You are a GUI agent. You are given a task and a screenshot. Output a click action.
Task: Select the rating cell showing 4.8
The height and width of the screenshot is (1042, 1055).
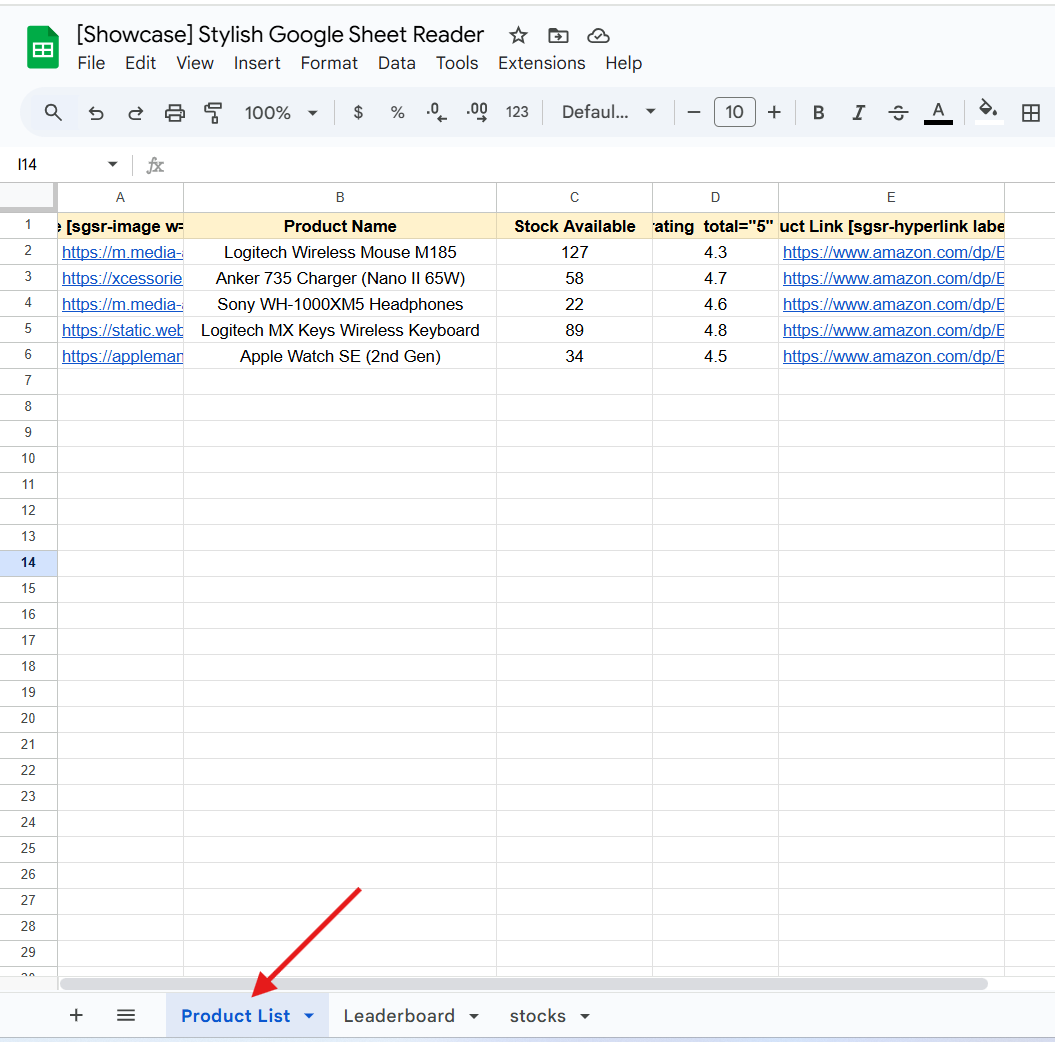coord(715,330)
